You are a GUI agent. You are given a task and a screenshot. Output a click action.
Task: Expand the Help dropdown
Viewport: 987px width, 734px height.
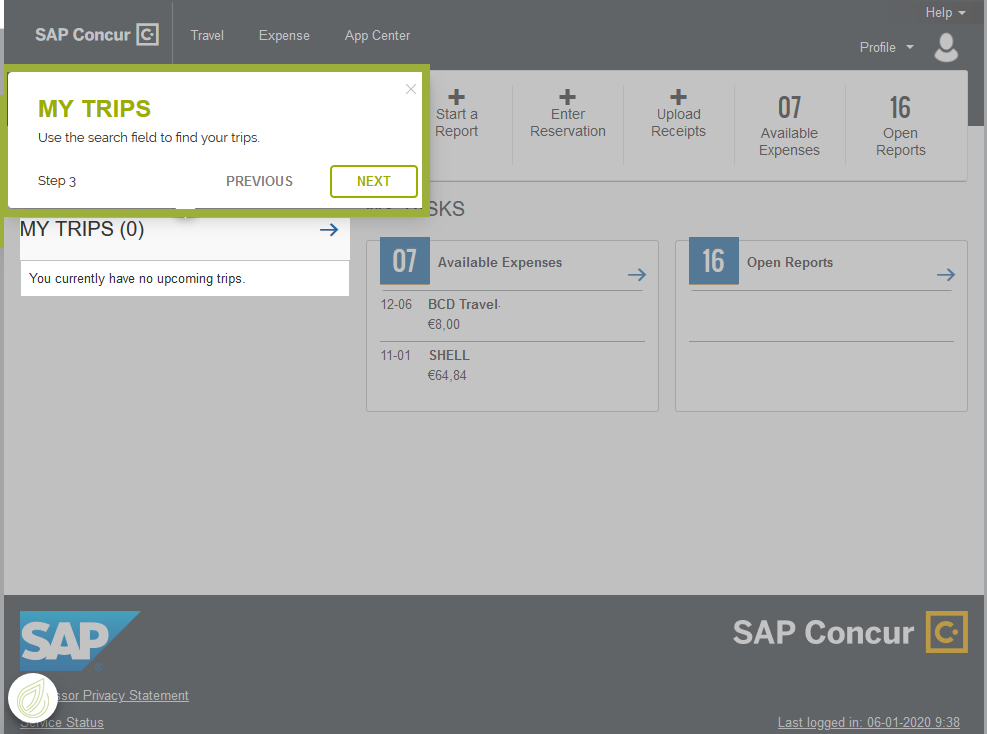click(x=945, y=13)
